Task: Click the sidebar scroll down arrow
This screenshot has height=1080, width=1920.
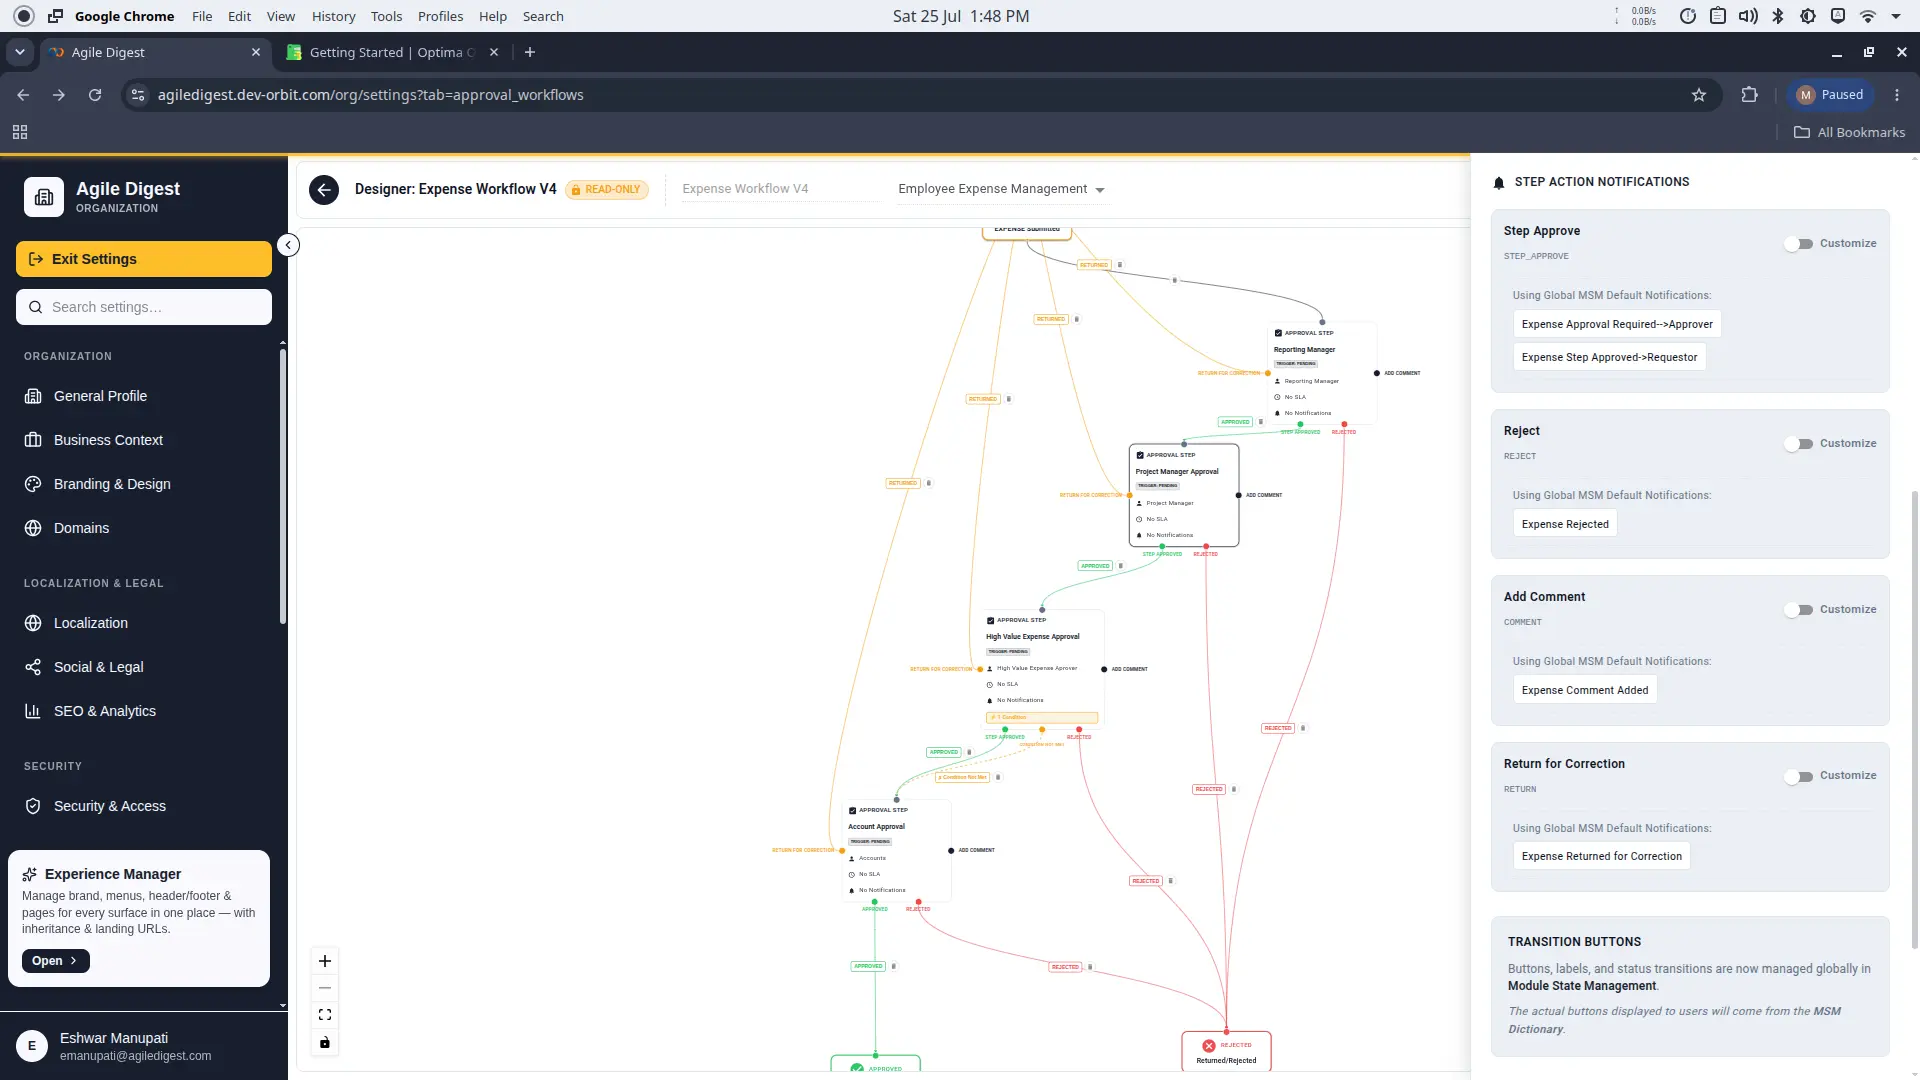Action: point(283,1006)
